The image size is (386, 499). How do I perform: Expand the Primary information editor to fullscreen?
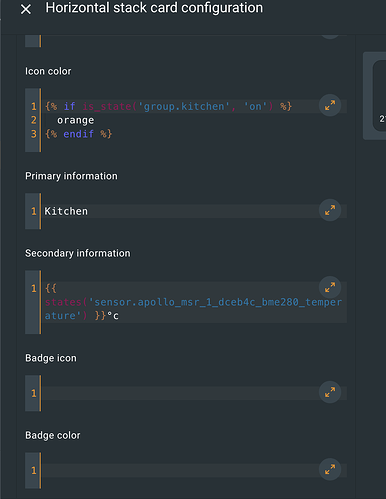[330, 210]
